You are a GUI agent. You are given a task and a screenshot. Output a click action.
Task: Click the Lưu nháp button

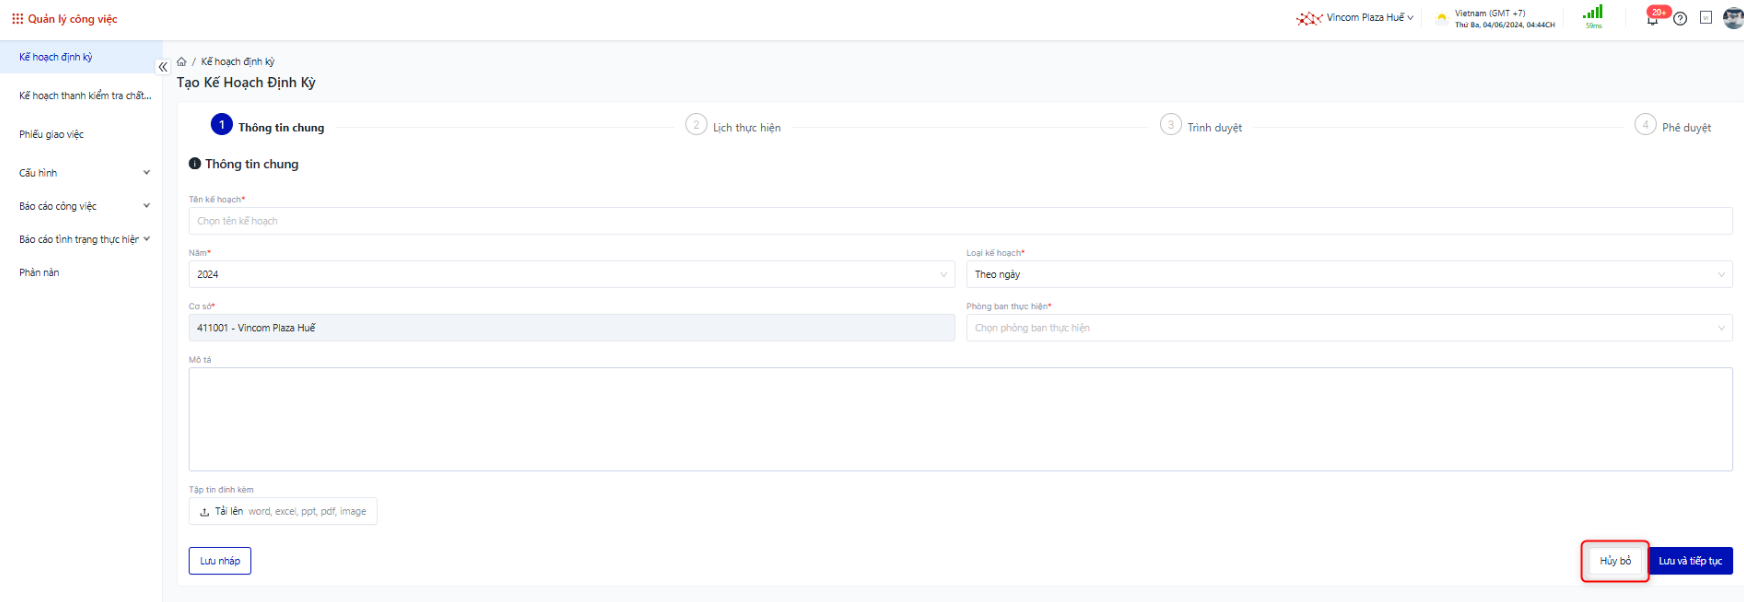click(x=220, y=561)
